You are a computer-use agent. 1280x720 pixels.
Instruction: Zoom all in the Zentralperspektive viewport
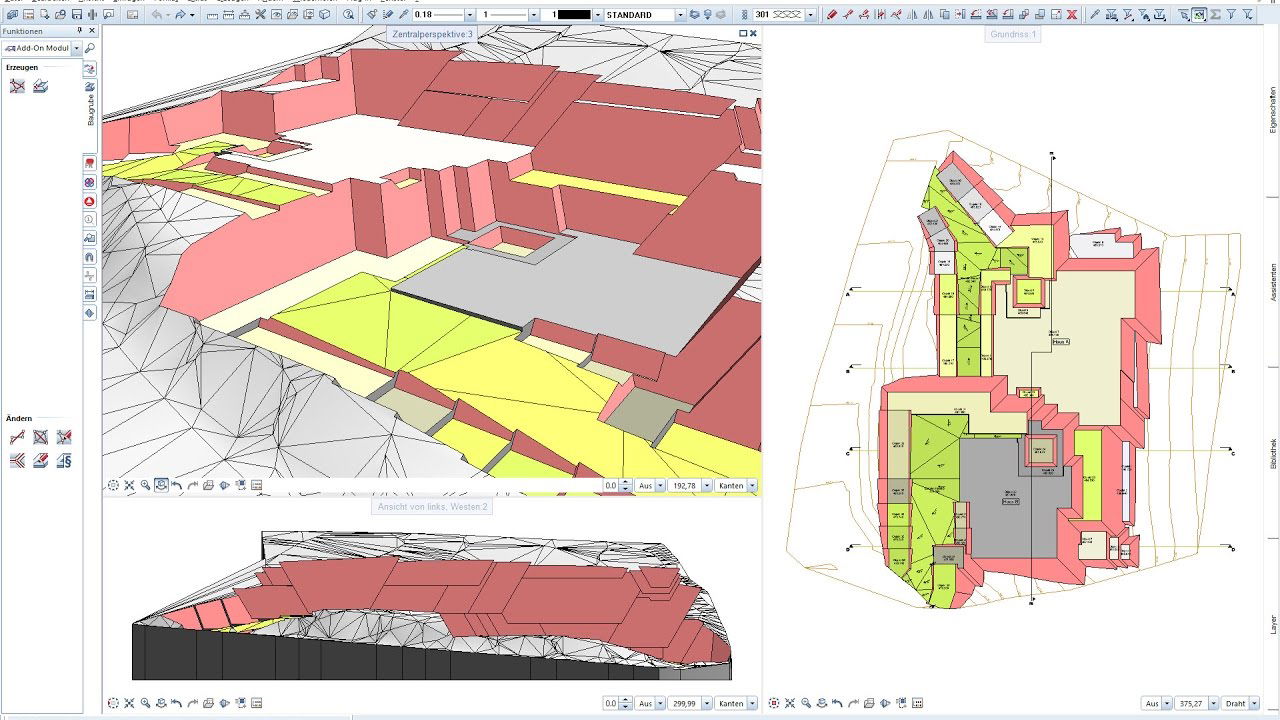pyautogui.click(x=129, y=485)
